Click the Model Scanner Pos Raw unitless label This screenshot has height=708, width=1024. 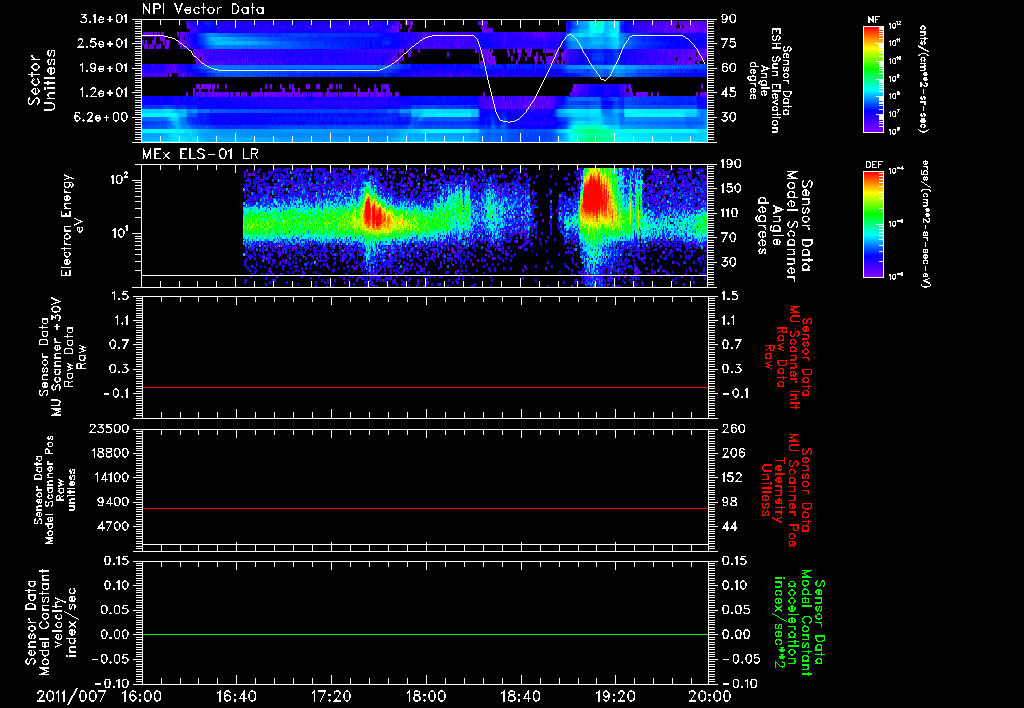point(54,490)
